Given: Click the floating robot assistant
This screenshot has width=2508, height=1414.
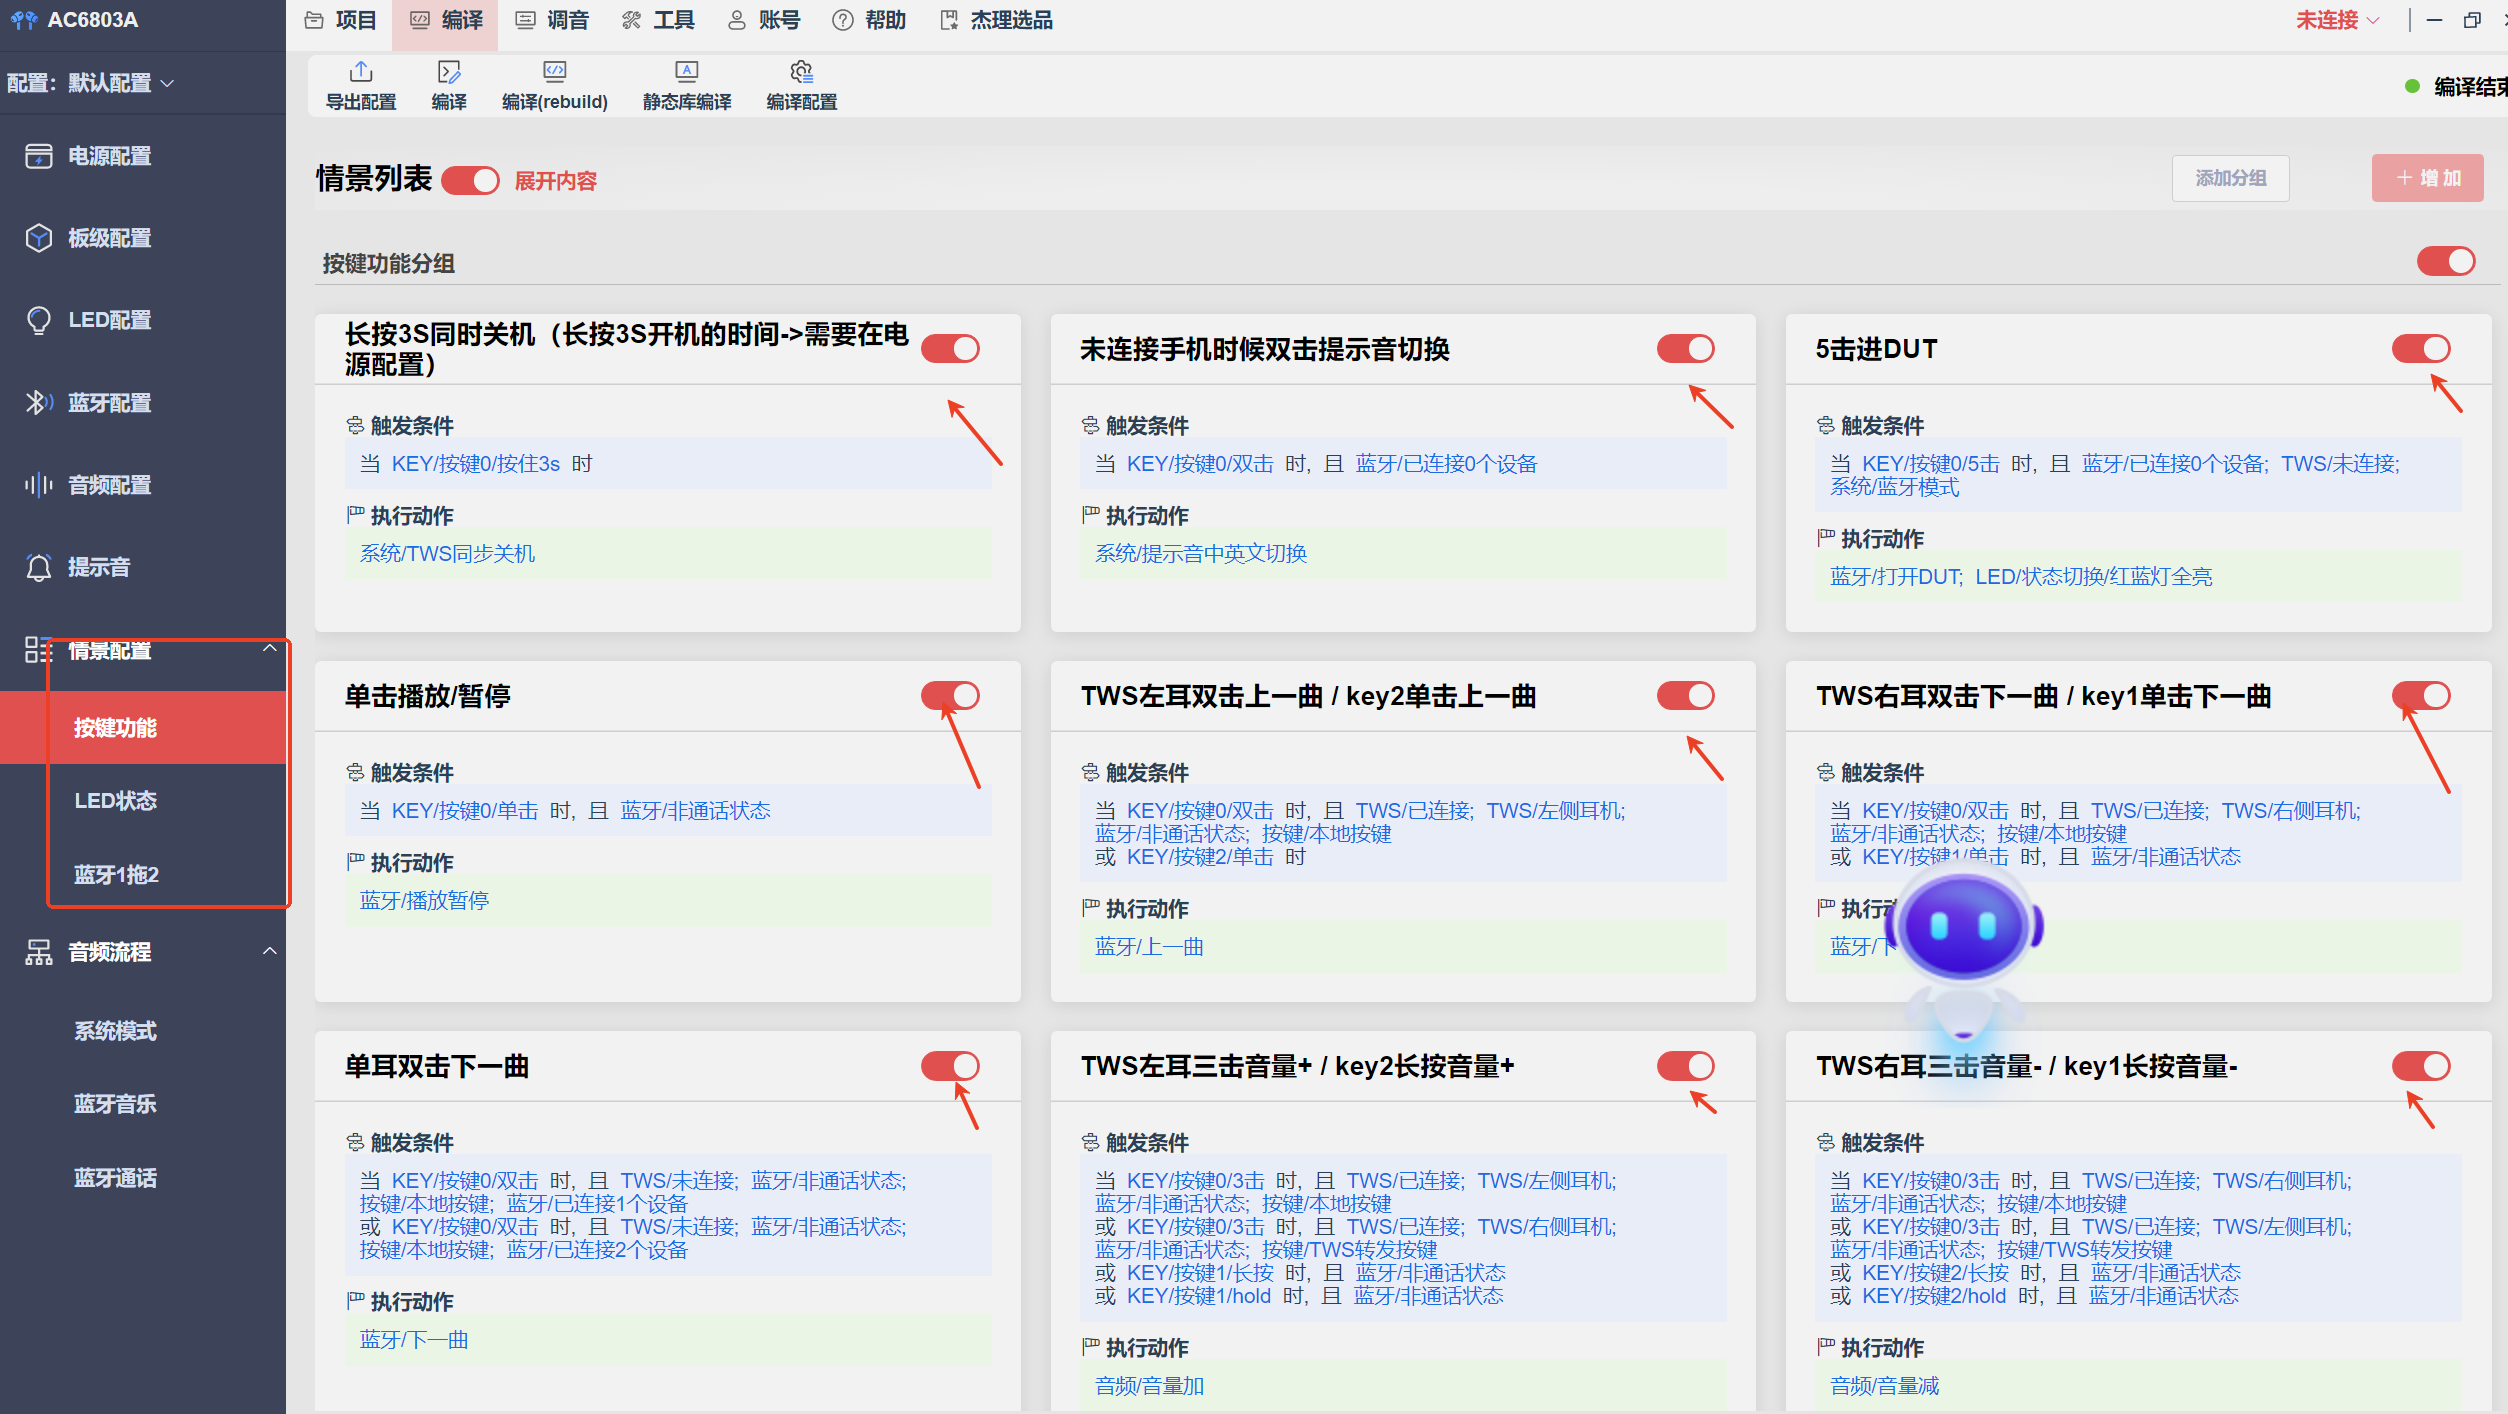Looking at the screenshot, I should coord(1962,955).
